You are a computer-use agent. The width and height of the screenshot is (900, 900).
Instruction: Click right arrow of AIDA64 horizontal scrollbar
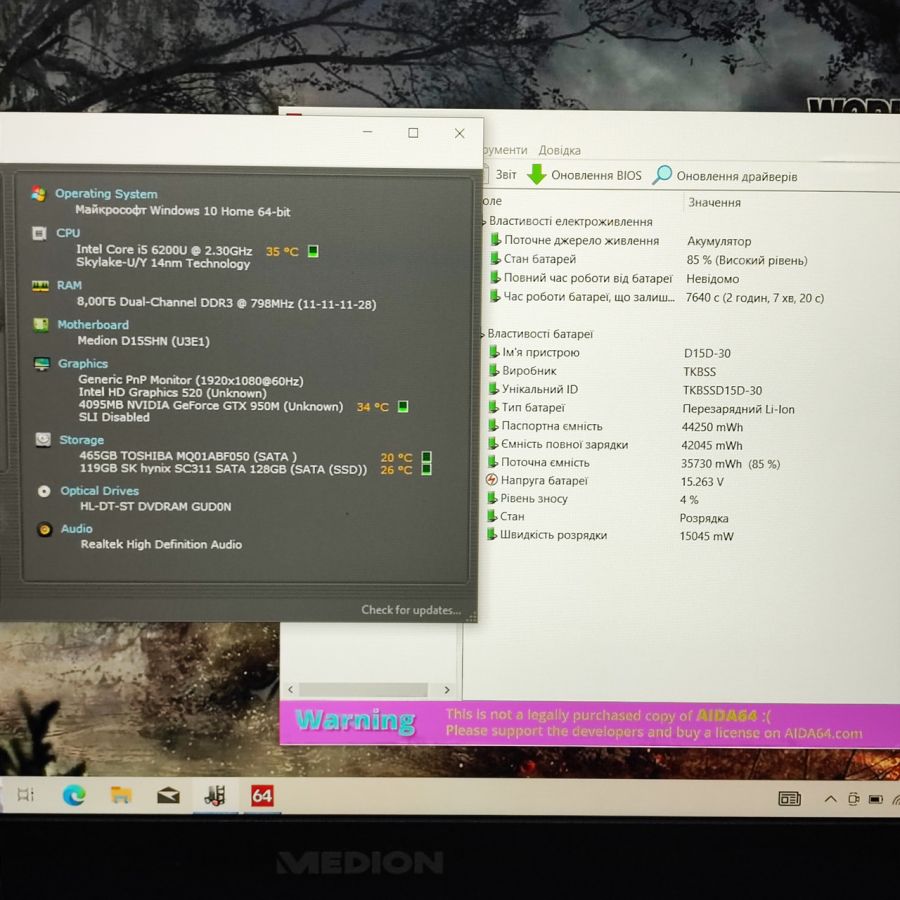447,690
